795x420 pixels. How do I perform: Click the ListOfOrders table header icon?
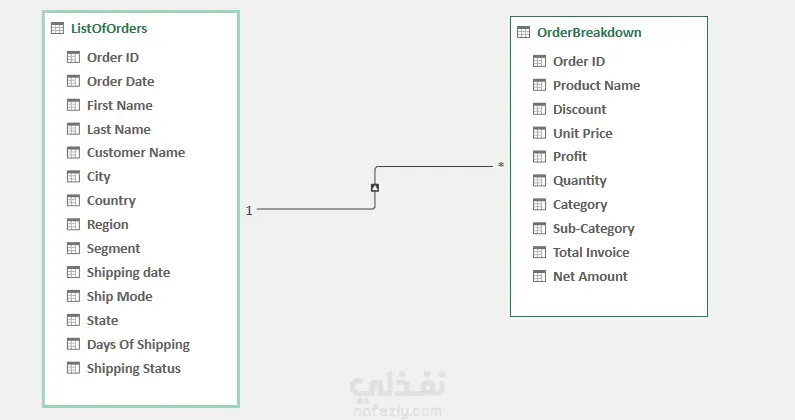pos(57,28)
